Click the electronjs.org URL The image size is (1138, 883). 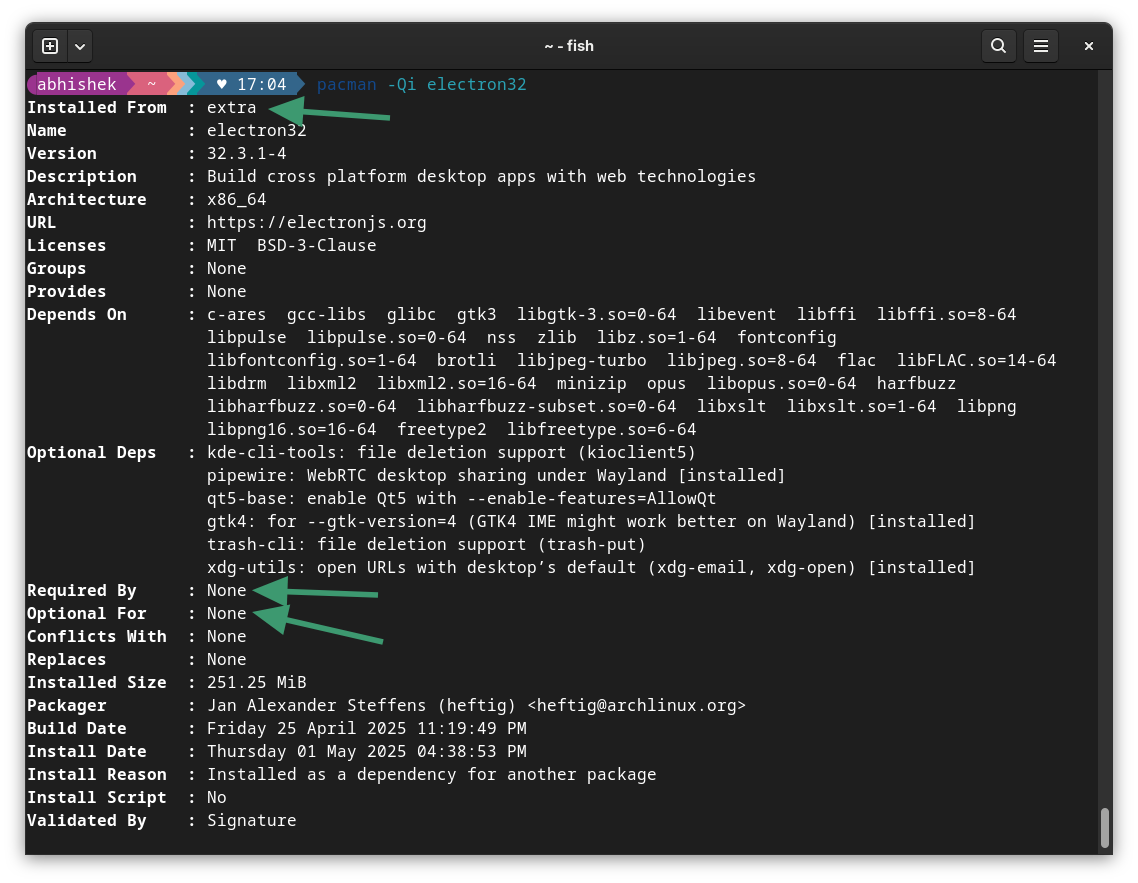(x=316, y=222)
